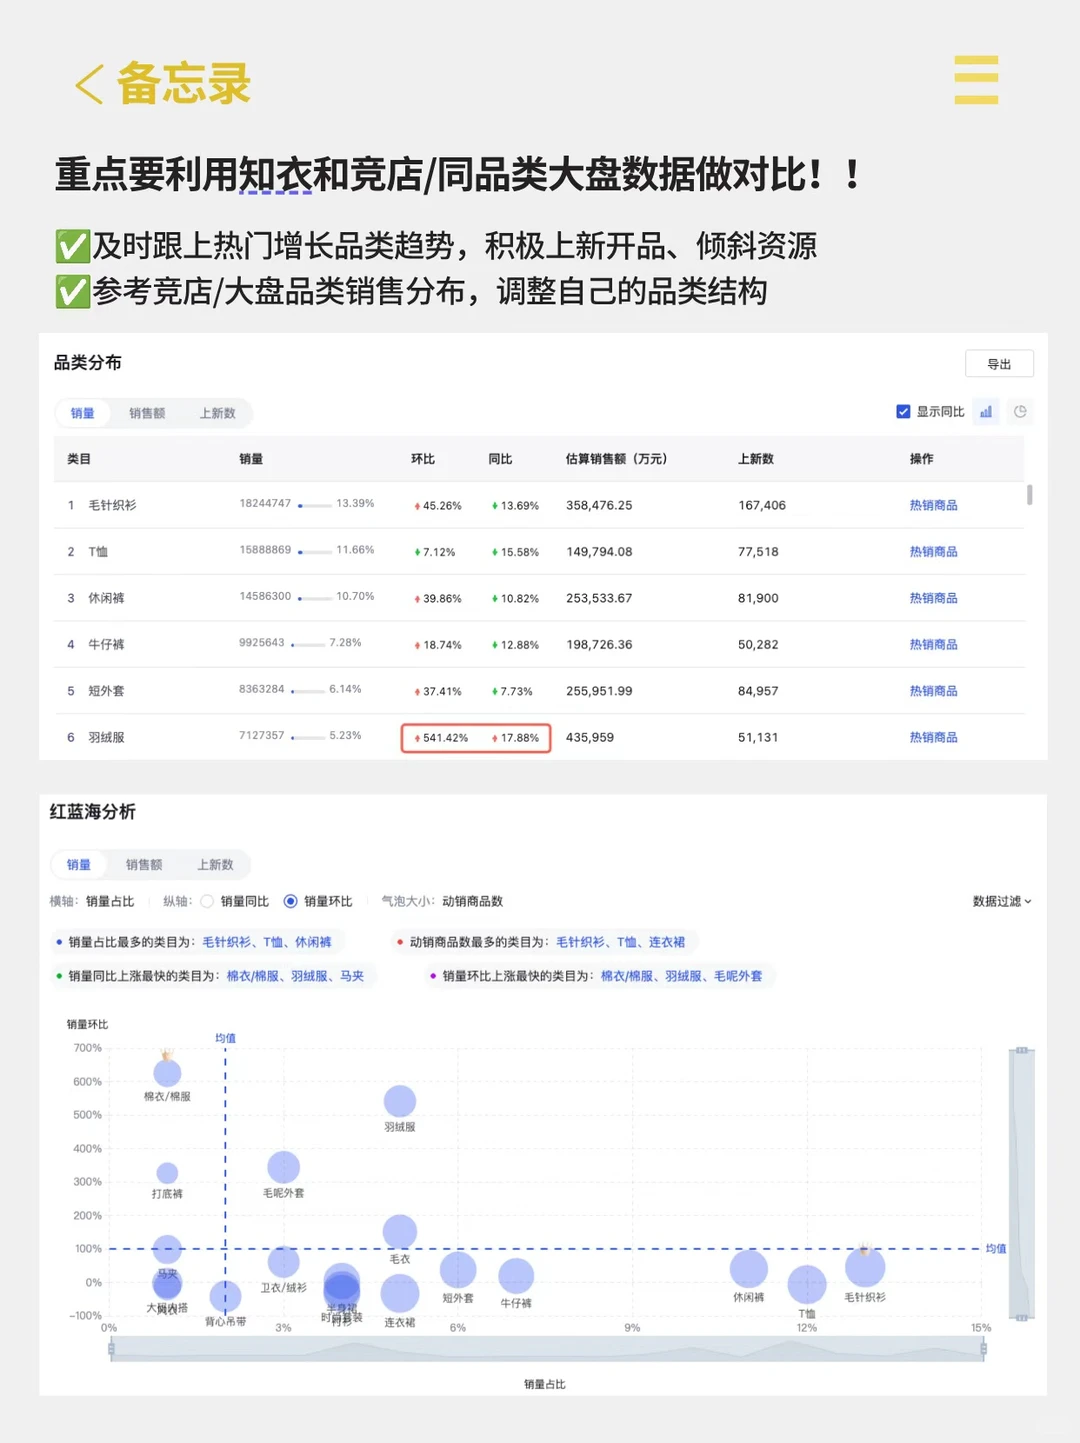This screenshot has height=1443, width=1080.
Task: Switch to pie chart view icon
Action: pyautogui.click(x=1019, y=412)
